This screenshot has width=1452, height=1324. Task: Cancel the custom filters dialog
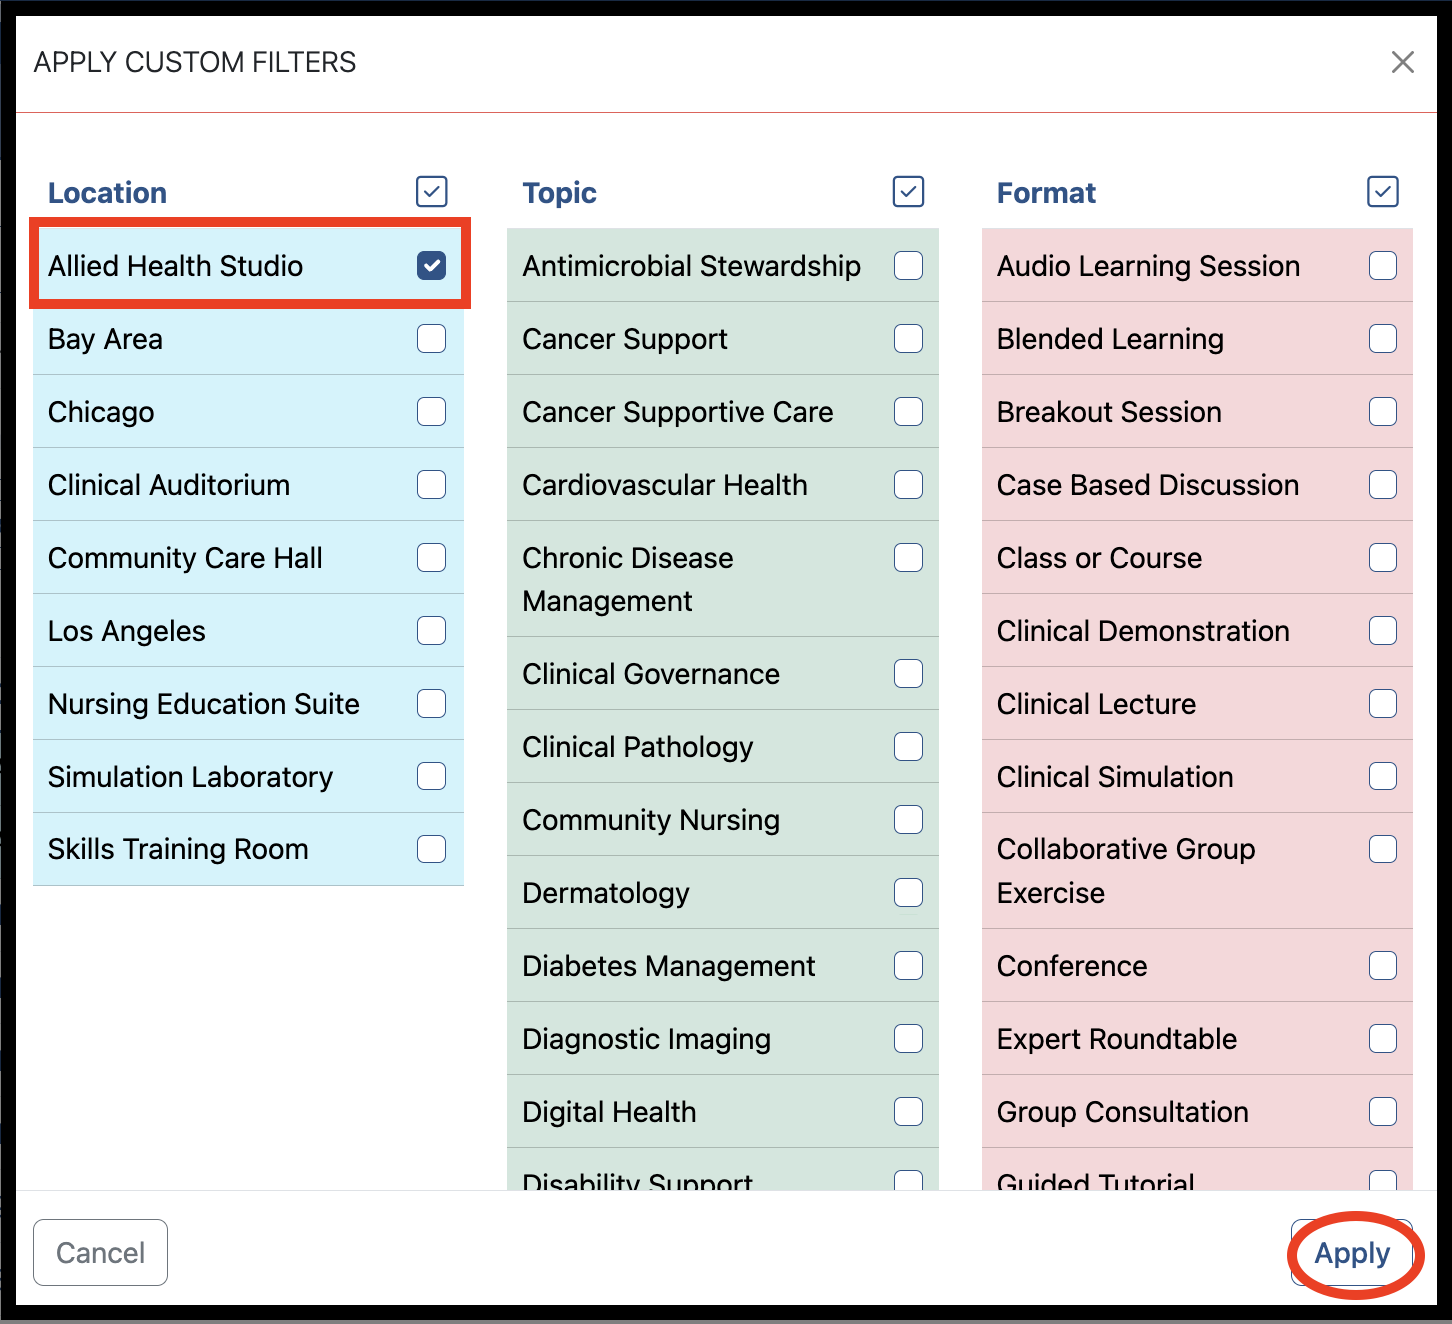100,1253
